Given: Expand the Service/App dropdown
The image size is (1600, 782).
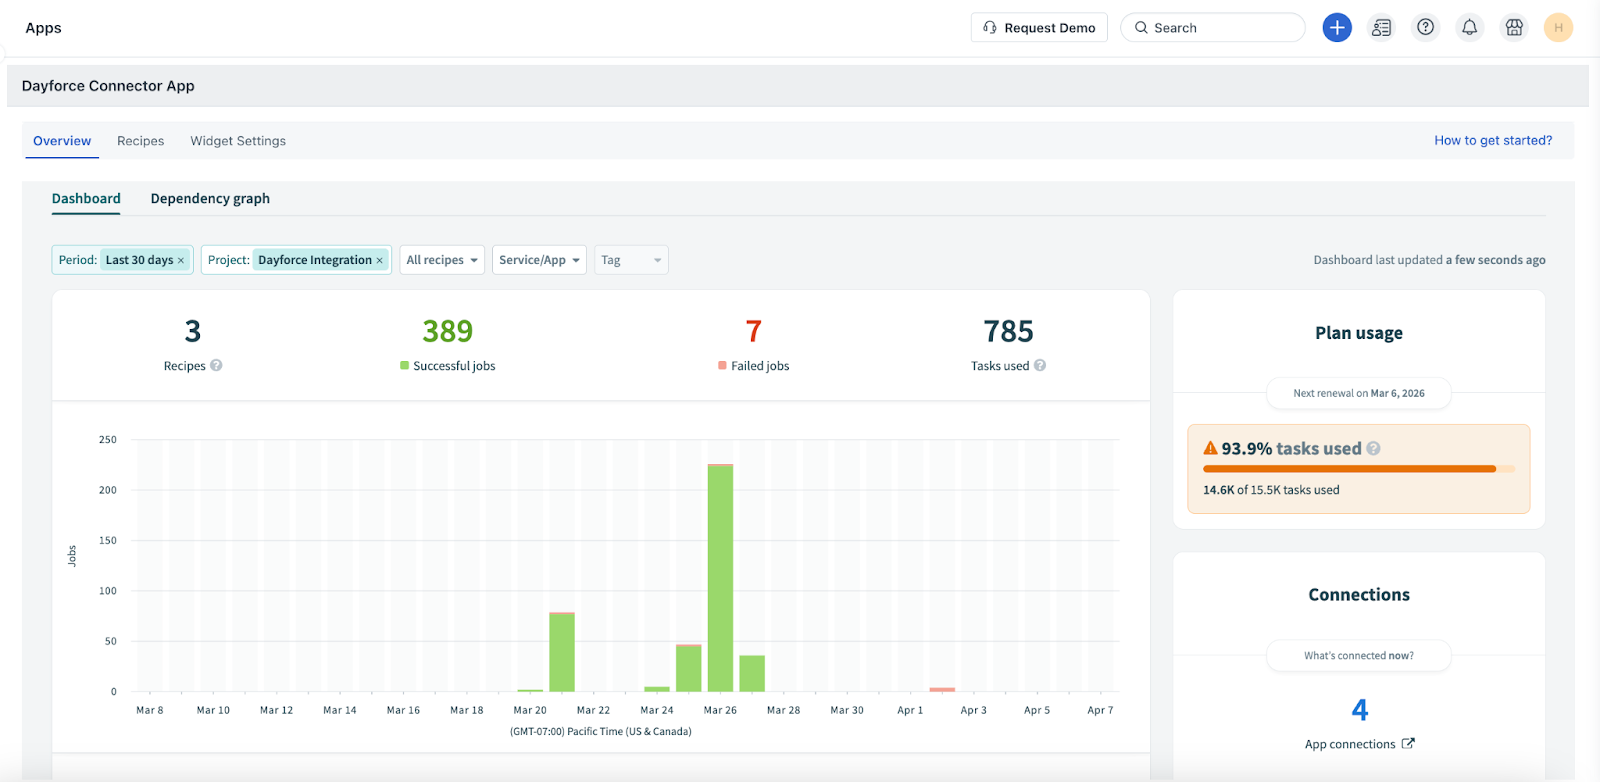Looking at the screenshot, I should pos(539,260).
